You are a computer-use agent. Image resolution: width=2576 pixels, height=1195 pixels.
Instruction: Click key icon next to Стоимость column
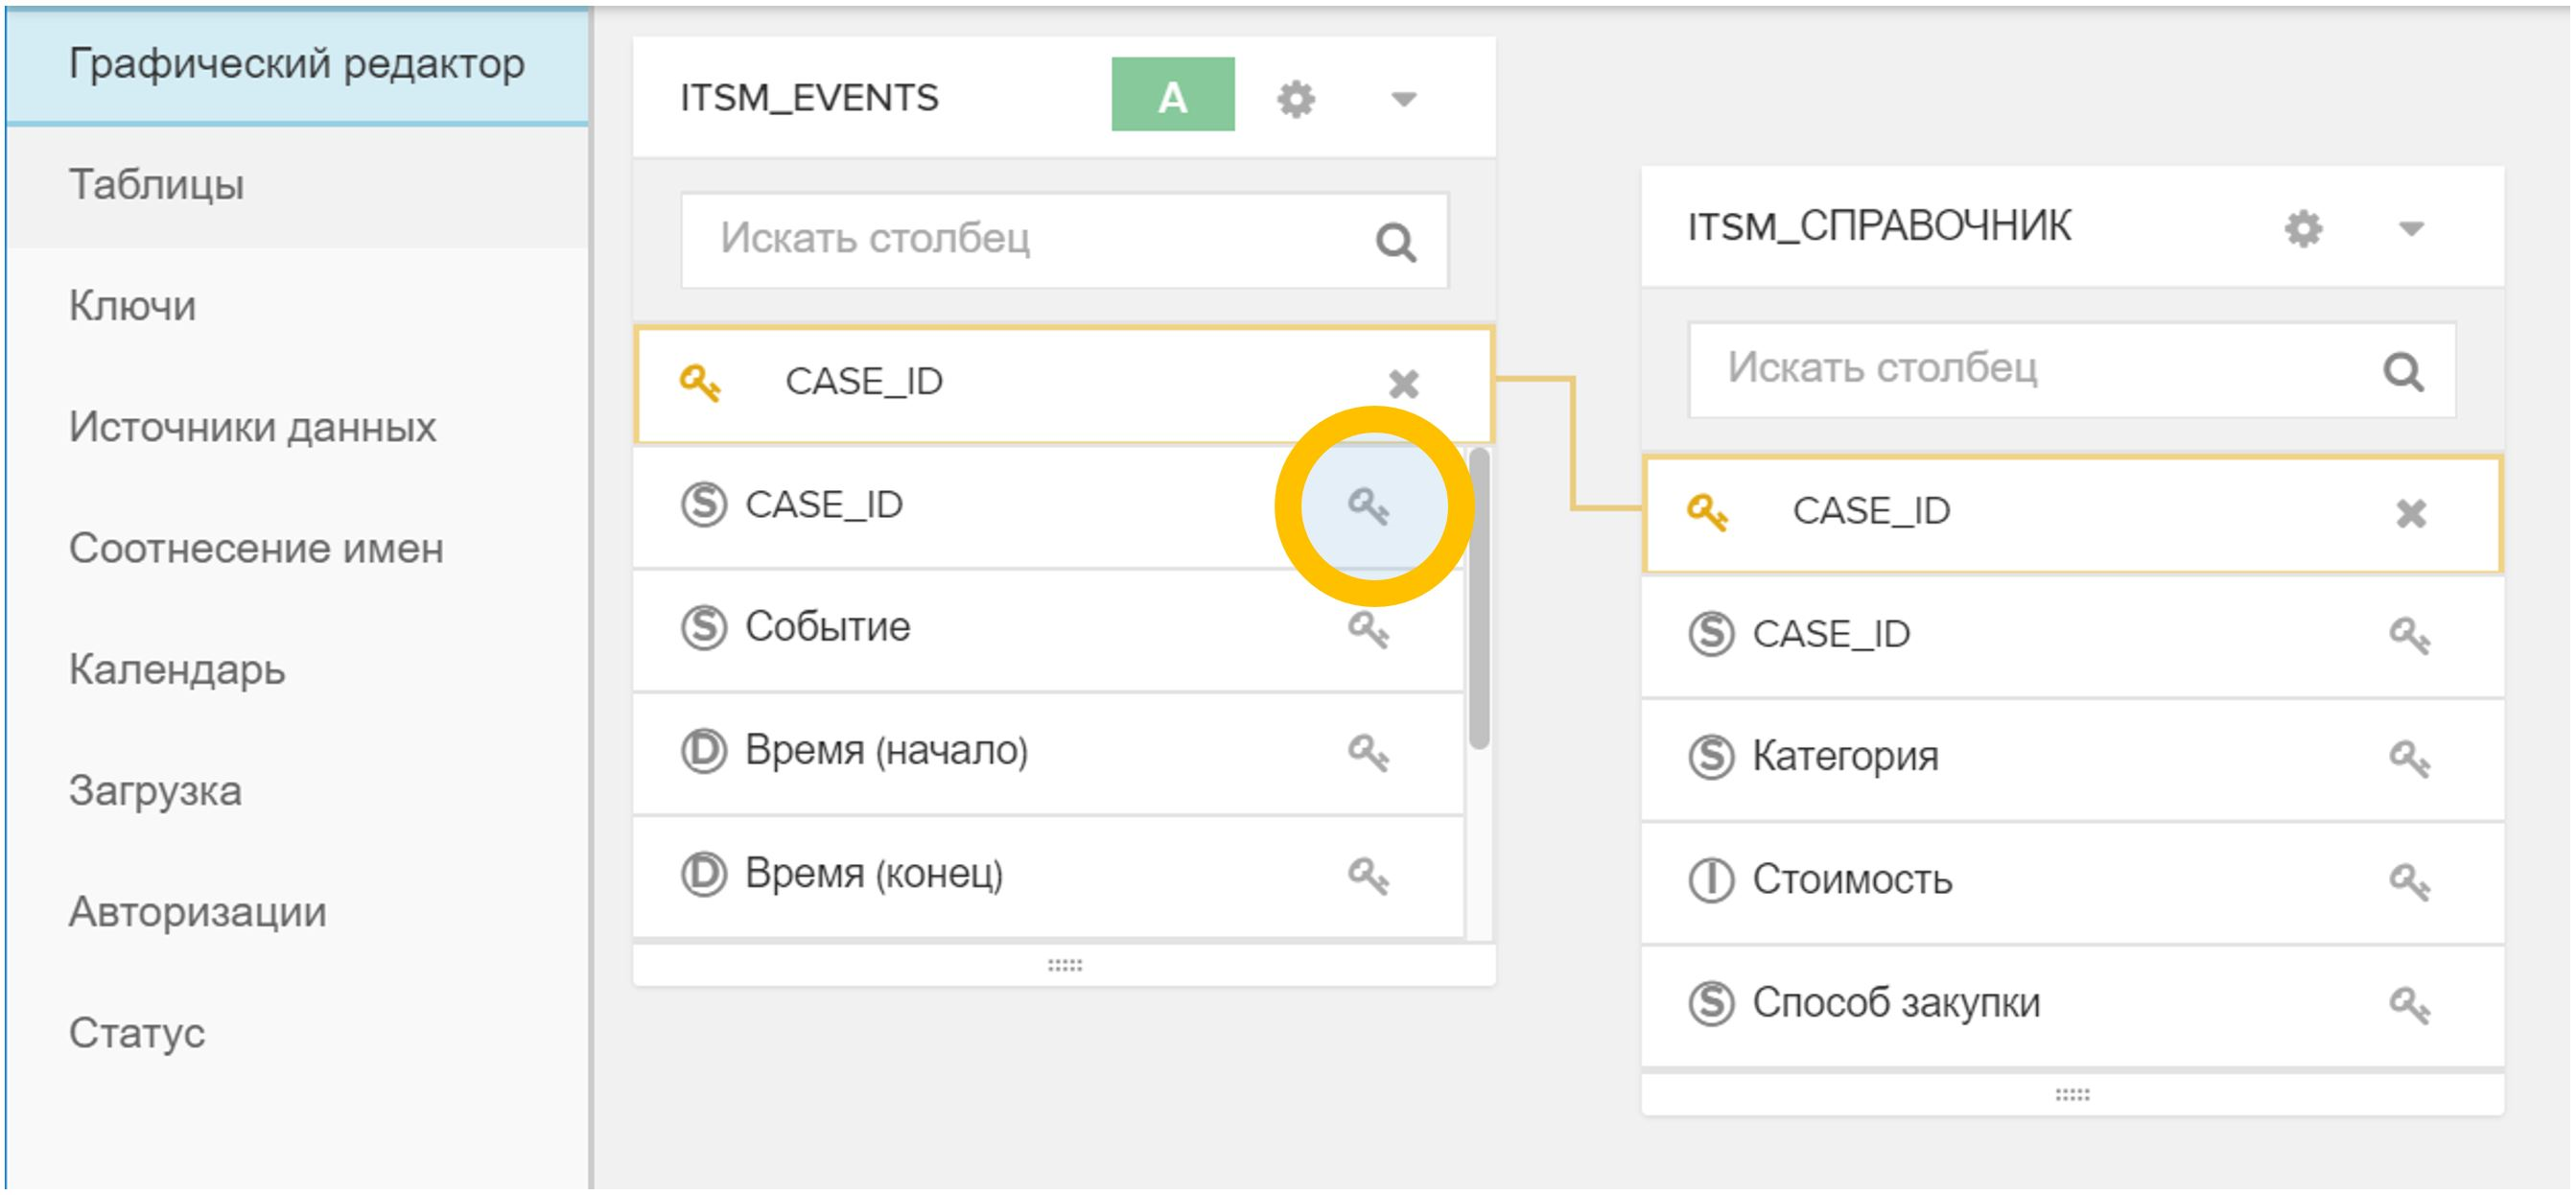[2409, 882]
